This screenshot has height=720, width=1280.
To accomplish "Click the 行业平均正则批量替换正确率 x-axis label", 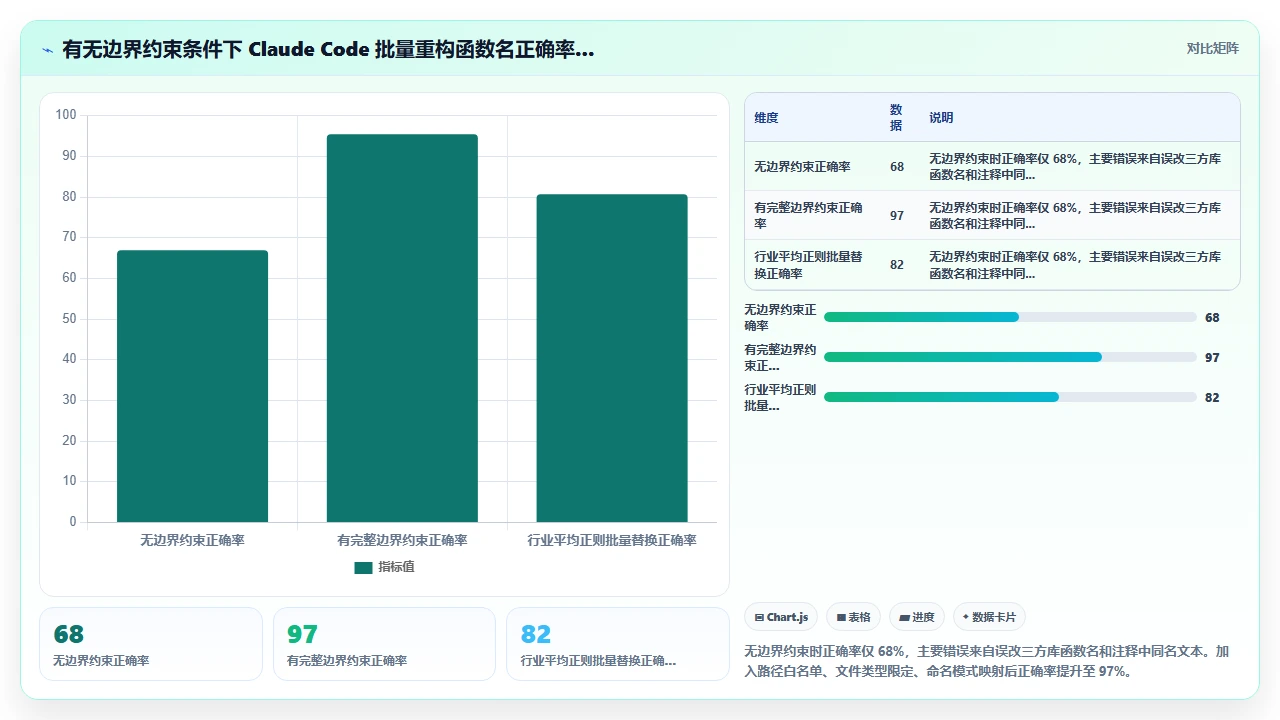I will pos(612,540).
